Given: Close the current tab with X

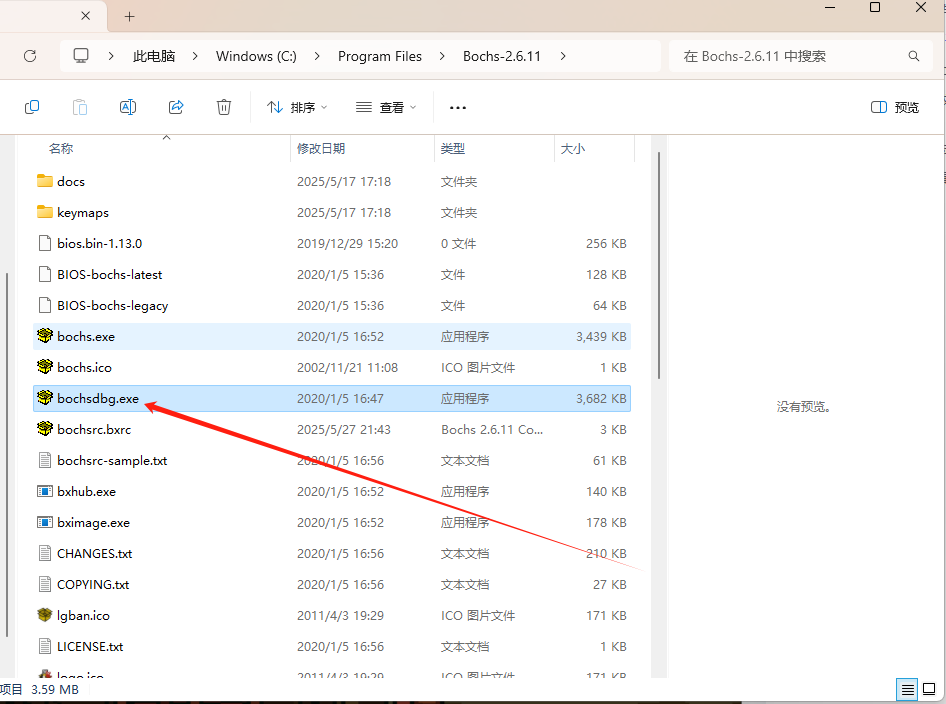Looking at the screenshot, I should coord(86,16).
